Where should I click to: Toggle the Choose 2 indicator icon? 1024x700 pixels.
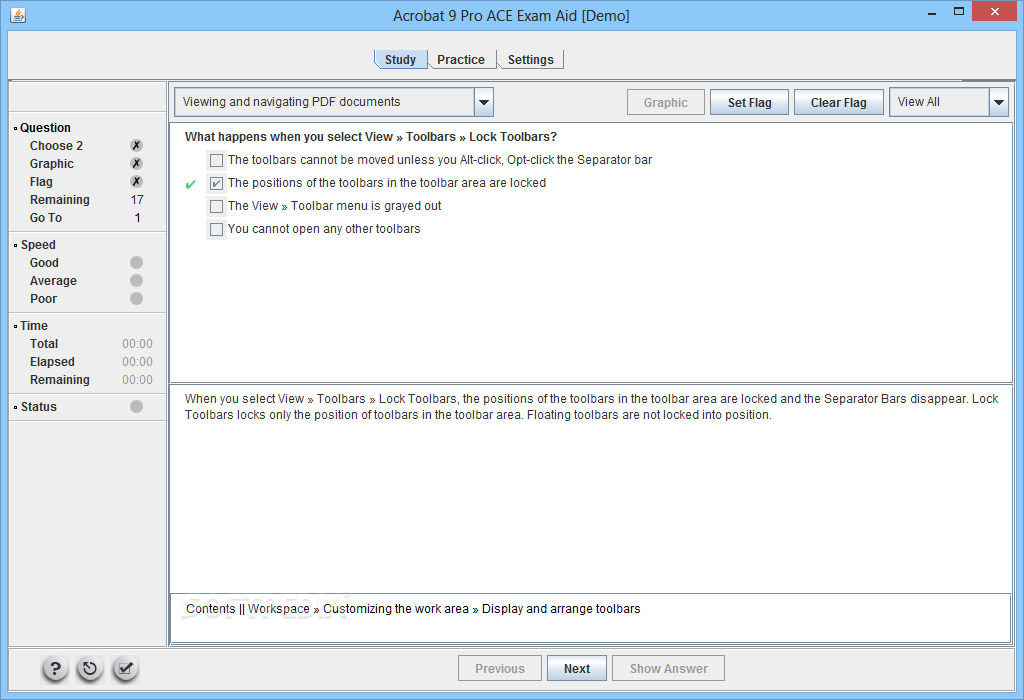tap(136, 146)
